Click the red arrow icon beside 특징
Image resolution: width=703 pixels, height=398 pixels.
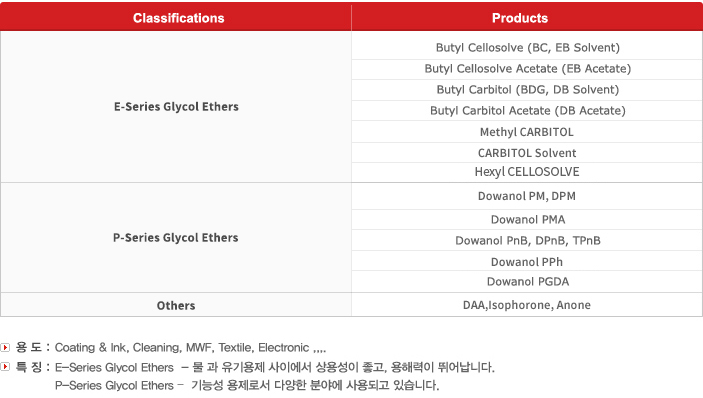(x=5, y=367)
